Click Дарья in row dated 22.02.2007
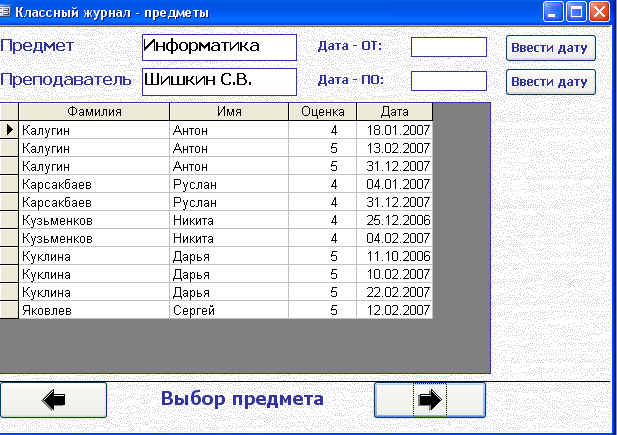This screenshot has height=435, width=617. tap(229, 292)
